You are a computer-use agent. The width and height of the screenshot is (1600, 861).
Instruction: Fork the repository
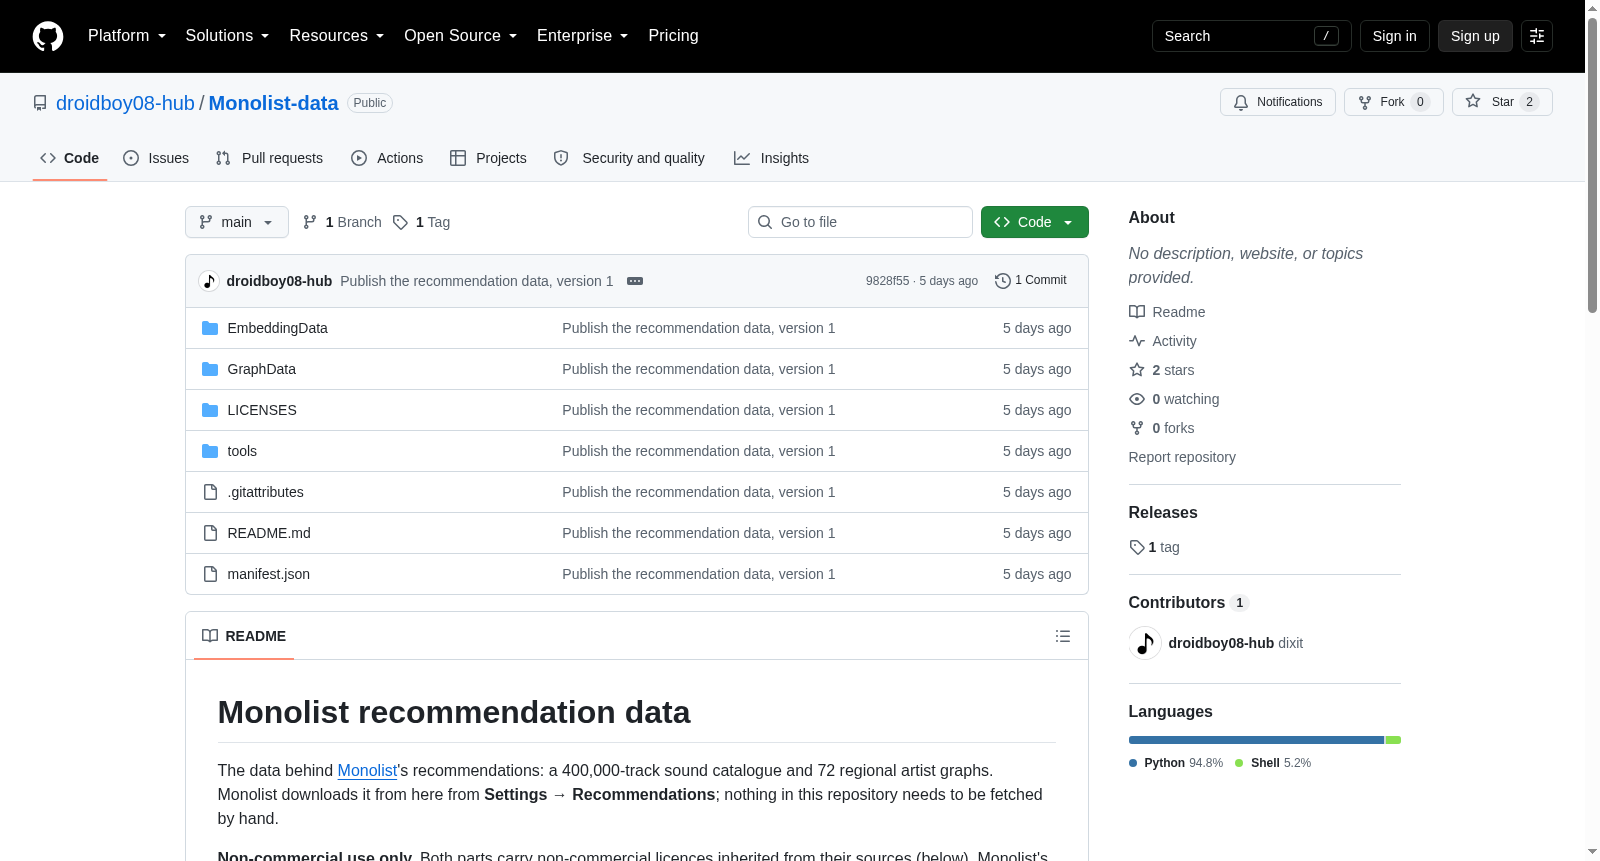[1394, 102]
